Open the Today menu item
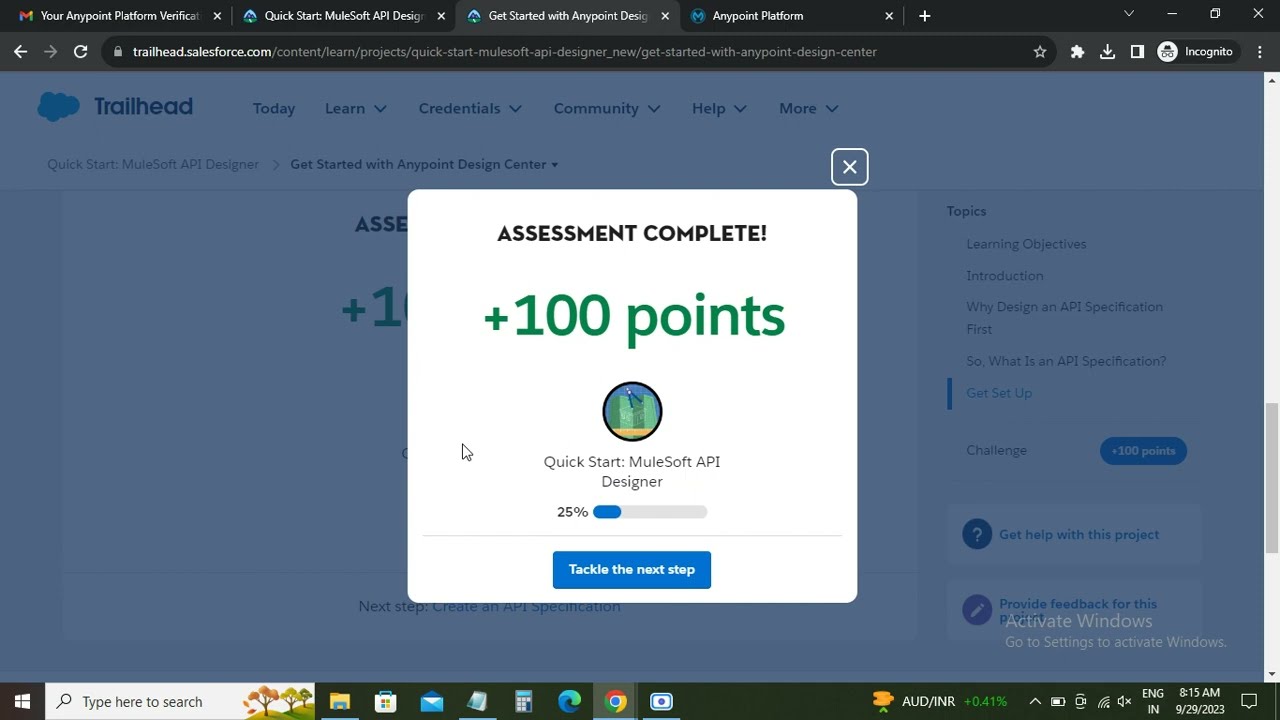This screenshot has width=1280, height=720. [x=274, y=108]
